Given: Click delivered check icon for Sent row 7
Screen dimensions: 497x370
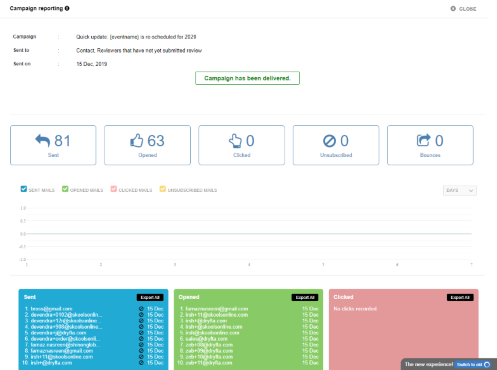Looking at the screenshot, I should [141, 345].
